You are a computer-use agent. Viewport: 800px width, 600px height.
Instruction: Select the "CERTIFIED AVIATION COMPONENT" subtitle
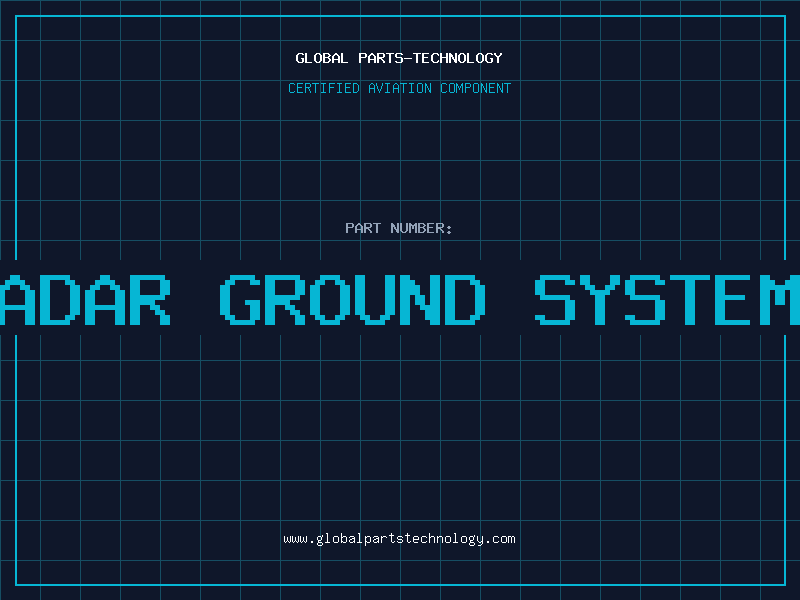tap(399, 88)
